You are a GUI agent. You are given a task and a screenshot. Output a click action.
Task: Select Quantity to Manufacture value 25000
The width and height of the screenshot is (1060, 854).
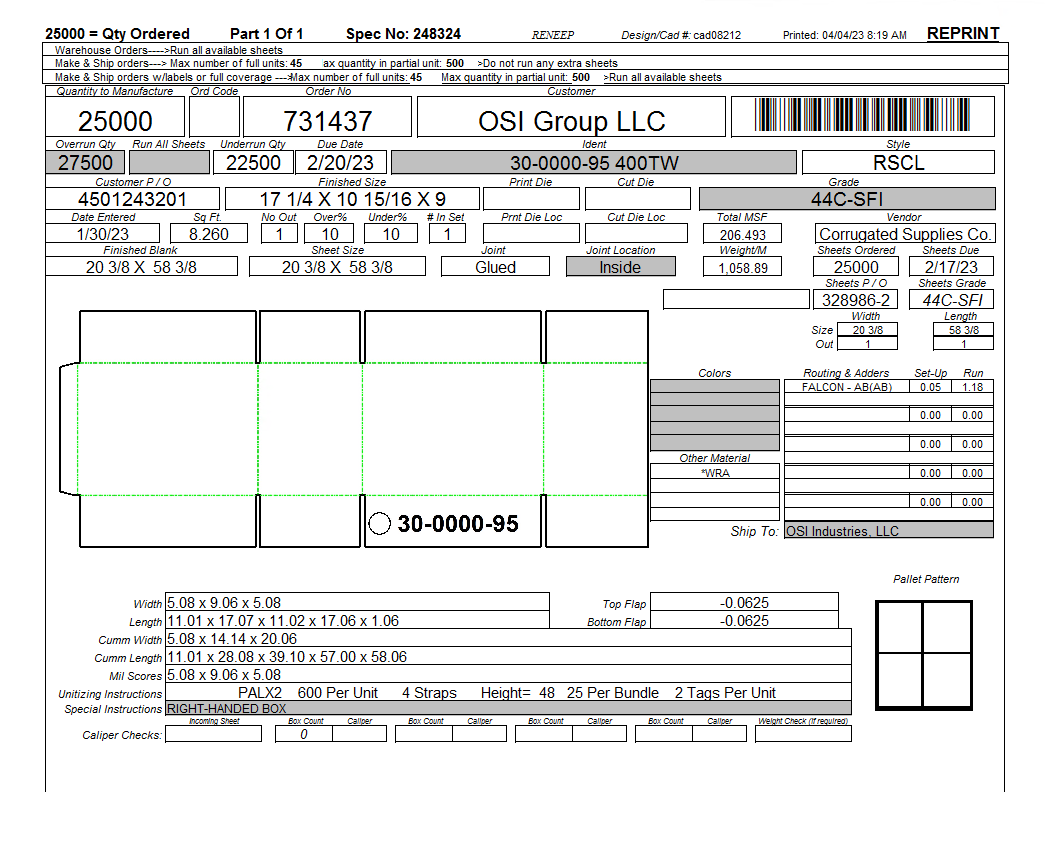115,118
